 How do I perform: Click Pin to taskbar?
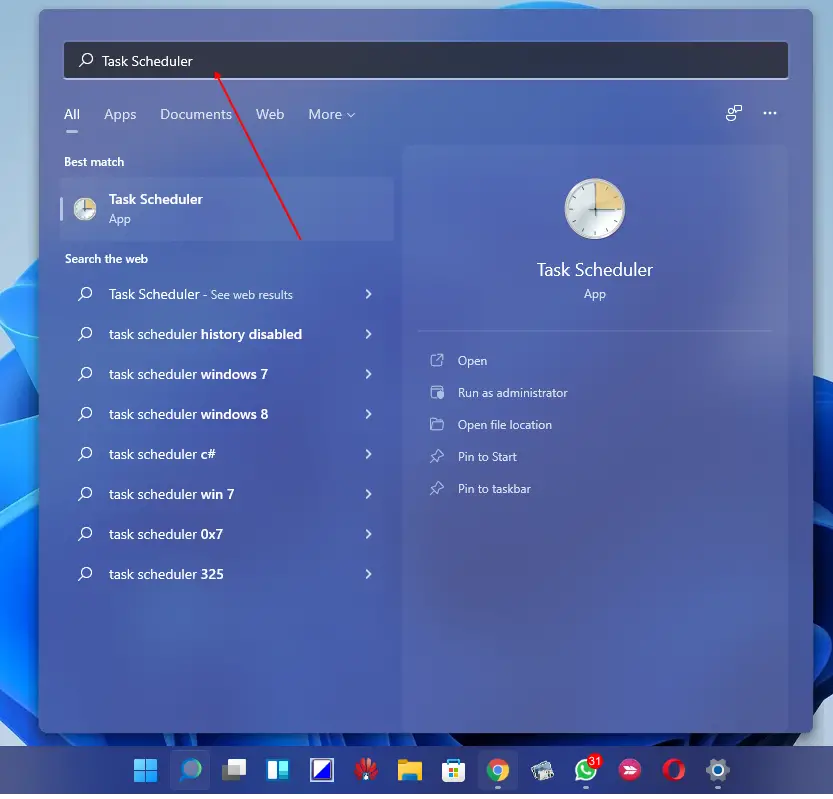click(x=494, y=488)
